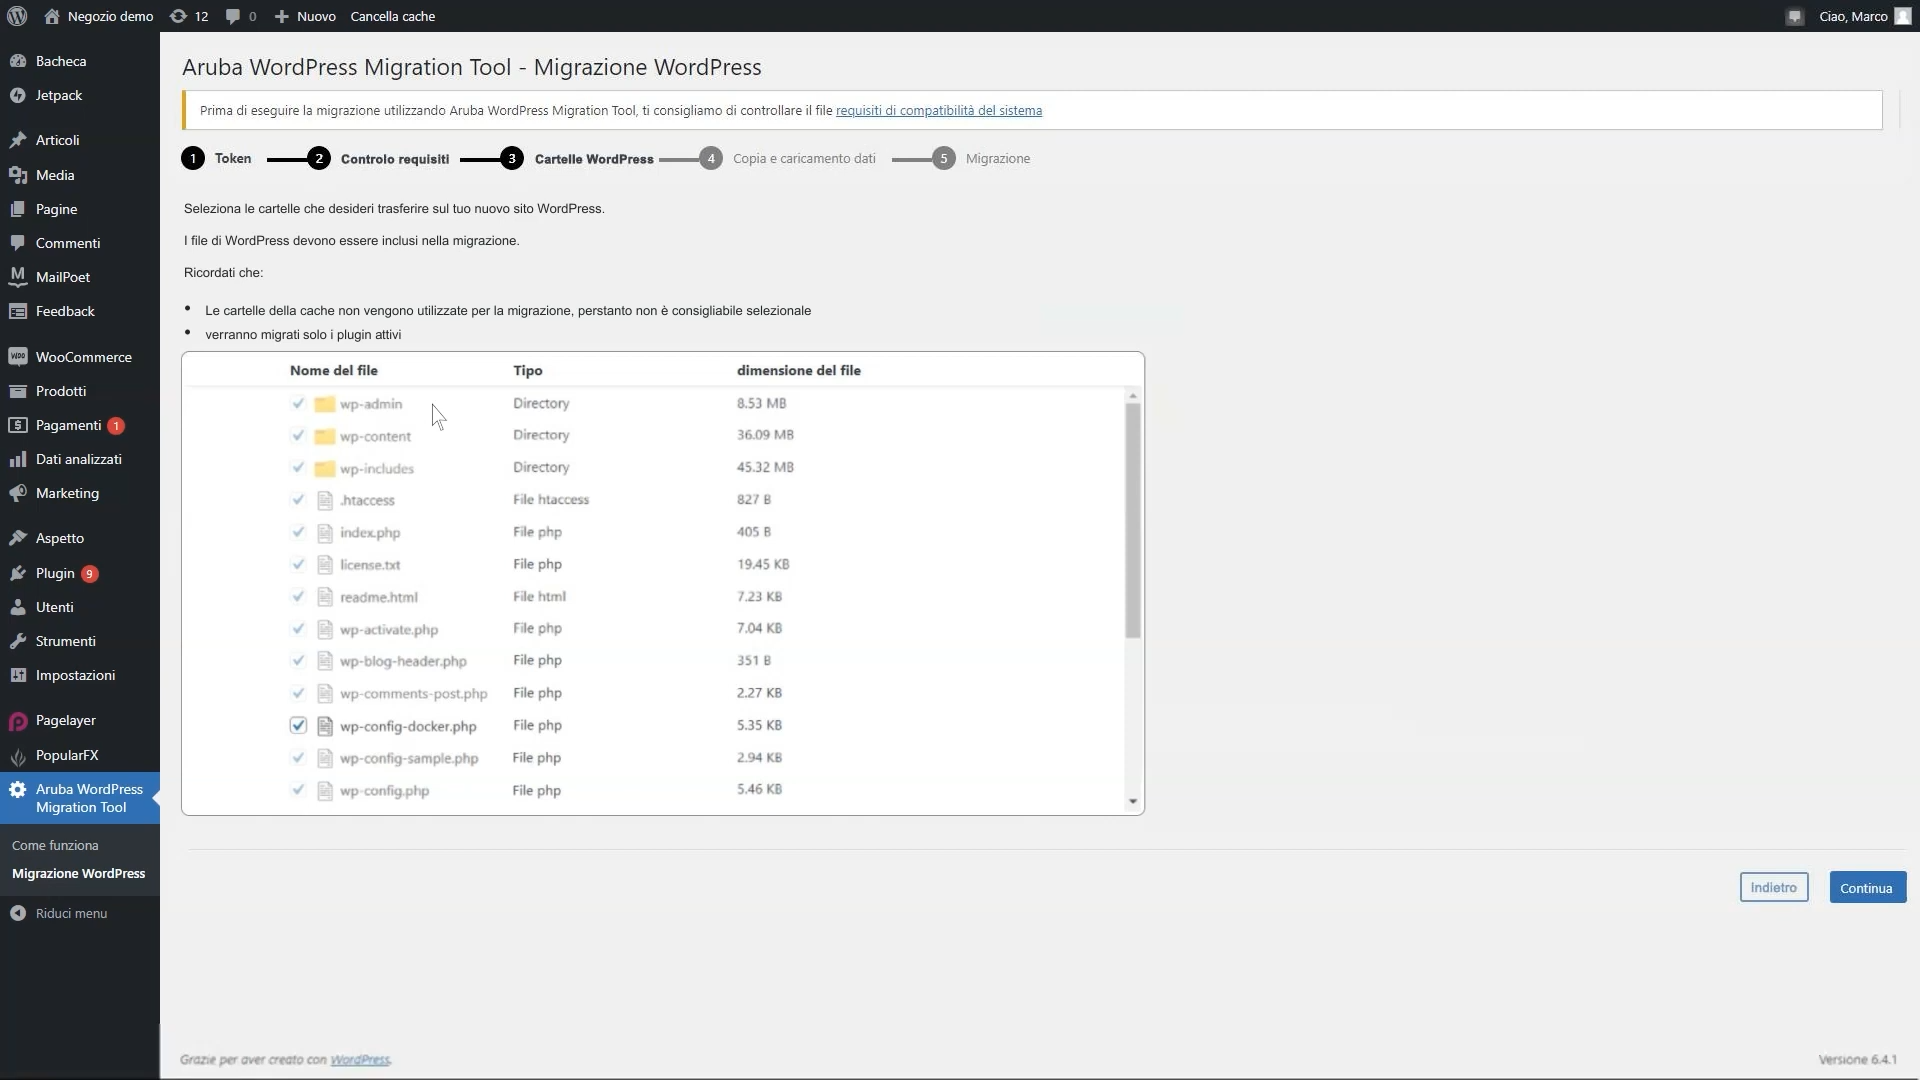
Task: Toggle the index.php checkbox
Action: [298, 532]
